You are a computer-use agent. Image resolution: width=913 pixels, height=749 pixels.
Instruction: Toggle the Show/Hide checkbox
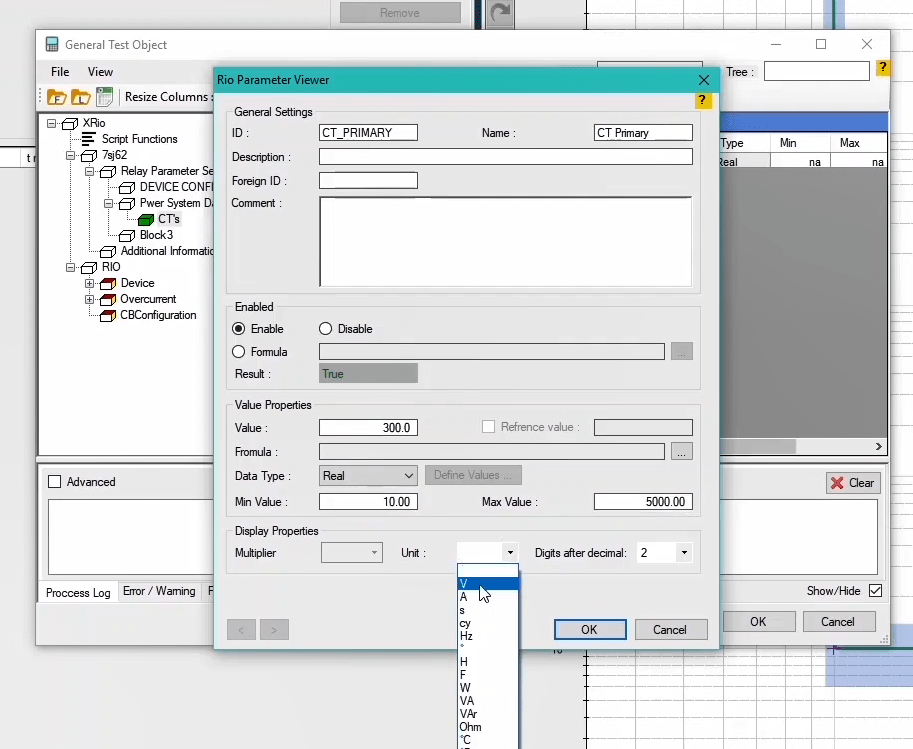[875, 591]
